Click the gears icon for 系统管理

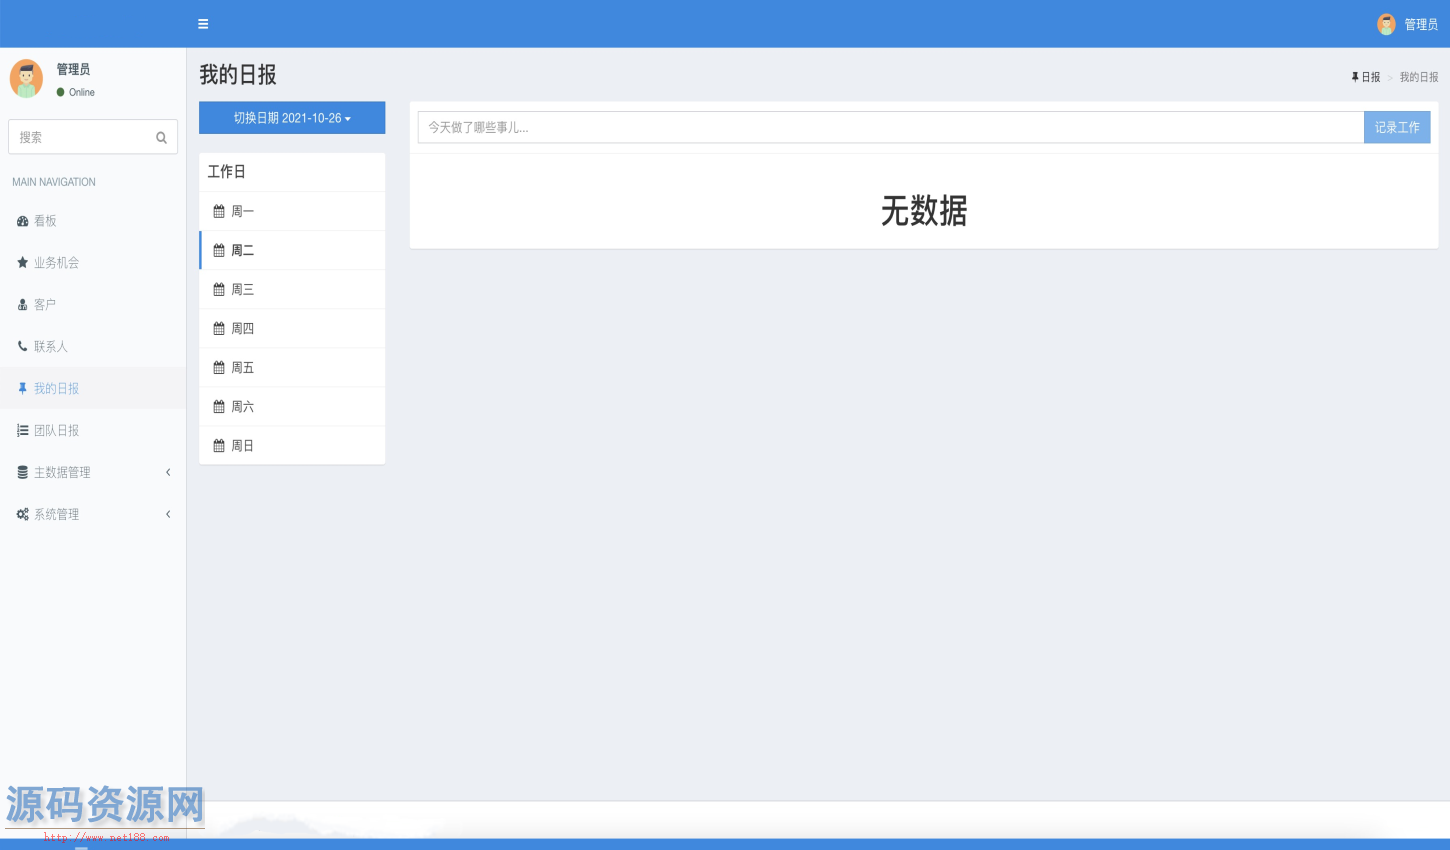click(x=22, y=515)
